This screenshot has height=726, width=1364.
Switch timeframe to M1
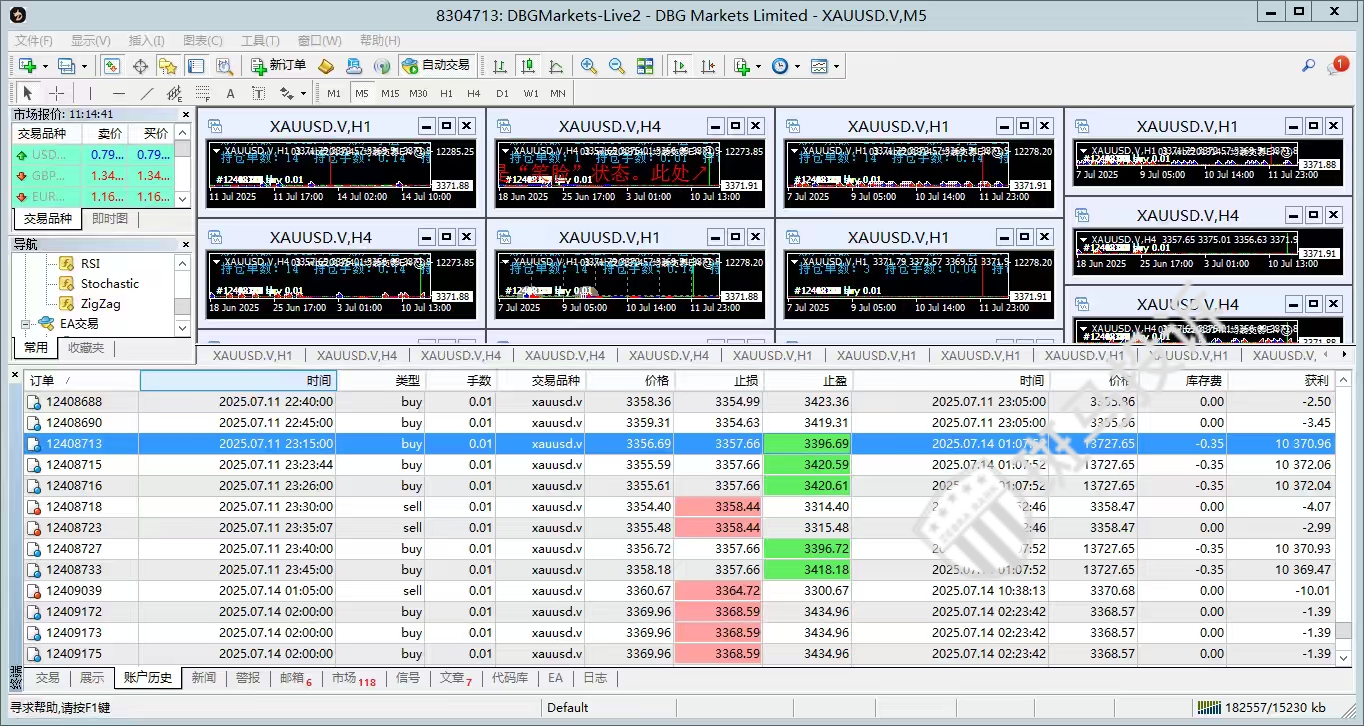click(x=334, y=93)
